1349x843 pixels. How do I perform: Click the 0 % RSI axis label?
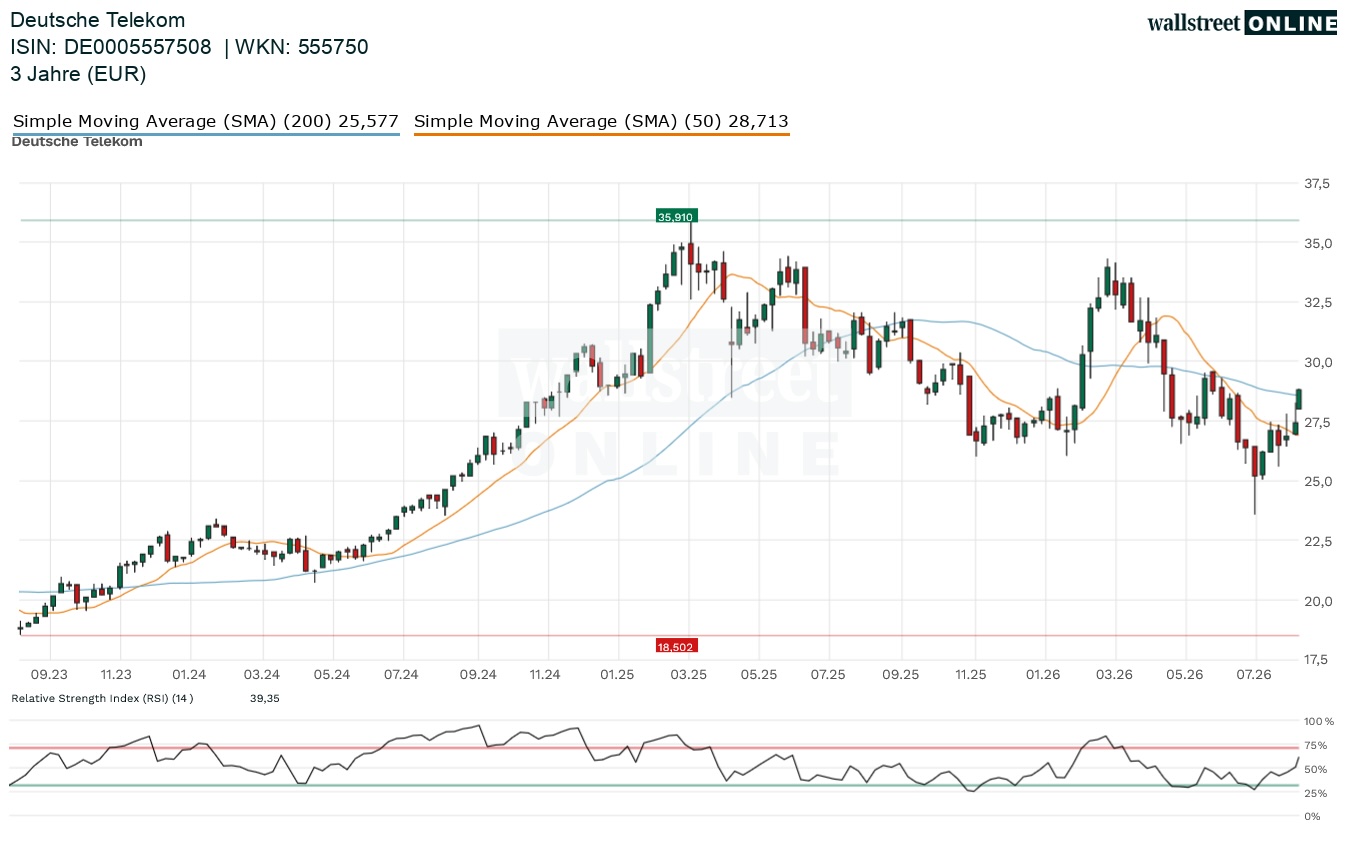point(1313,817)
